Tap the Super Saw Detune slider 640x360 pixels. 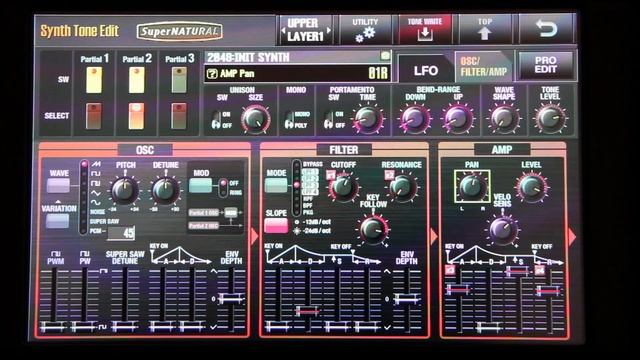tap(124, 300)
